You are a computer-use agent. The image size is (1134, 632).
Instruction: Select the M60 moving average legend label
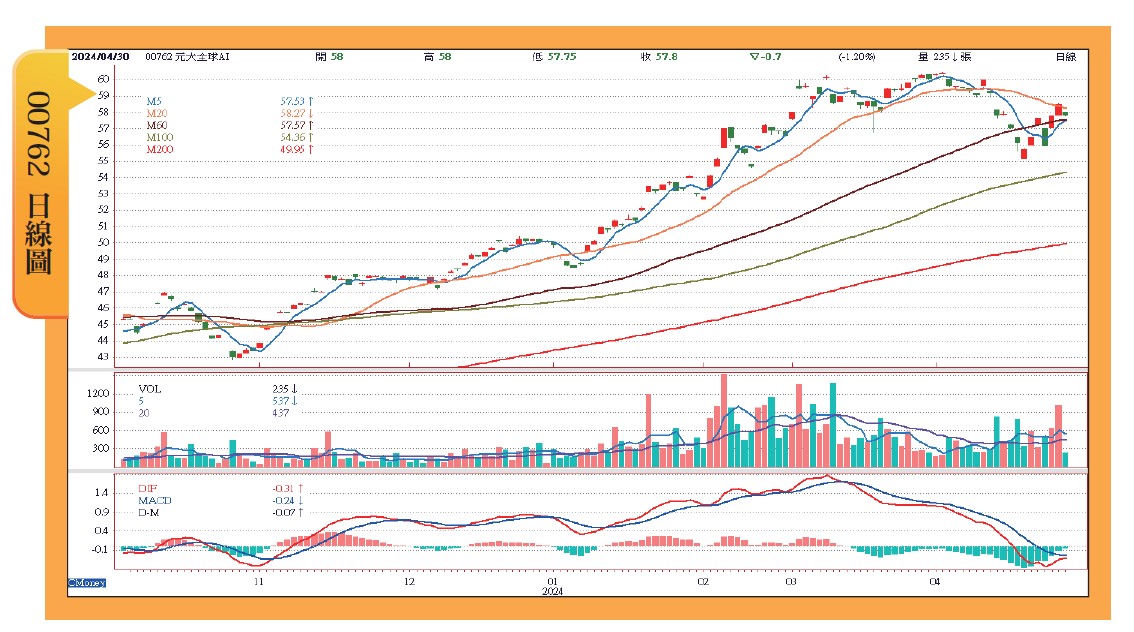click(155, 126)
